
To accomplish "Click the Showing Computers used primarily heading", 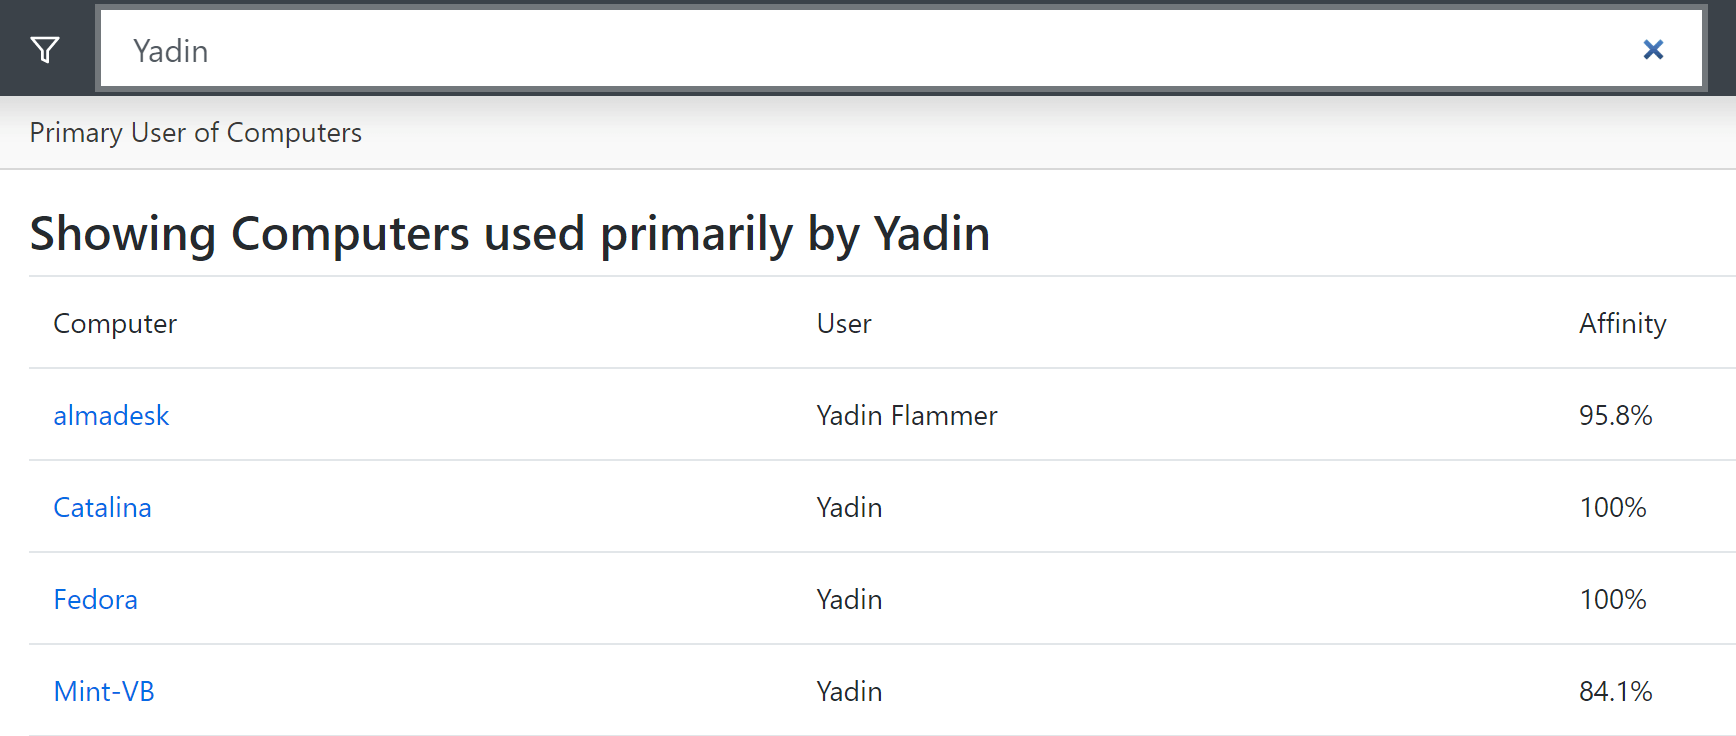I will (509, 234).
